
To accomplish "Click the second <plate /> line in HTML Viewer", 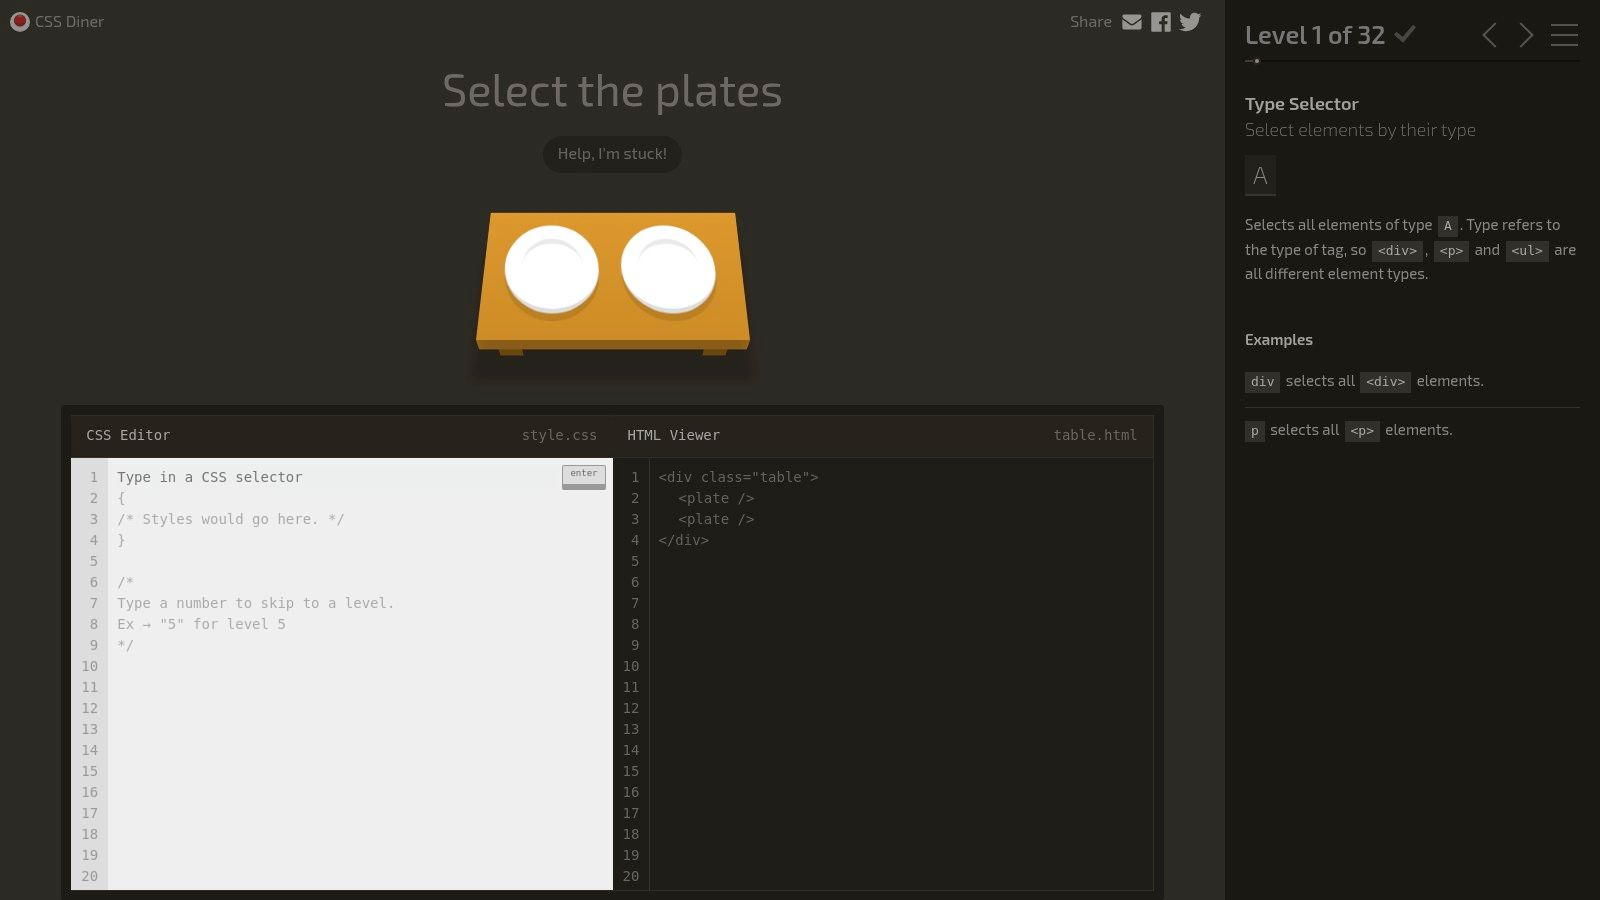I will tap(716, 519).
